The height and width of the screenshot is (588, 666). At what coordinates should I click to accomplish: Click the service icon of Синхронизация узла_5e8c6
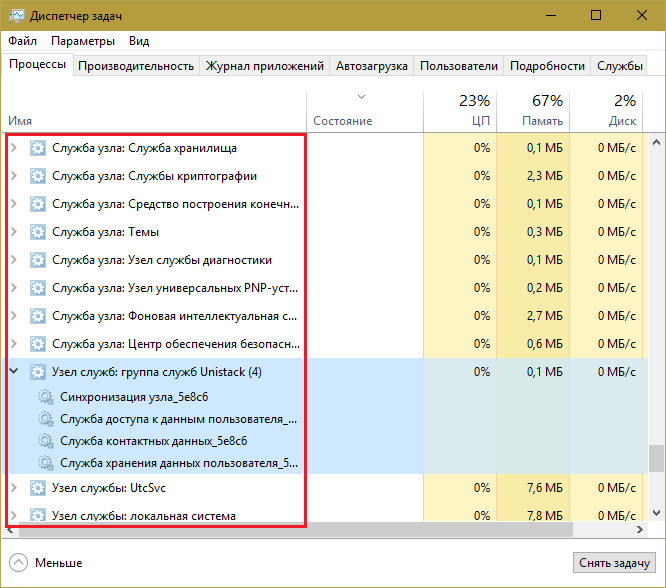(x=46, y=397)
